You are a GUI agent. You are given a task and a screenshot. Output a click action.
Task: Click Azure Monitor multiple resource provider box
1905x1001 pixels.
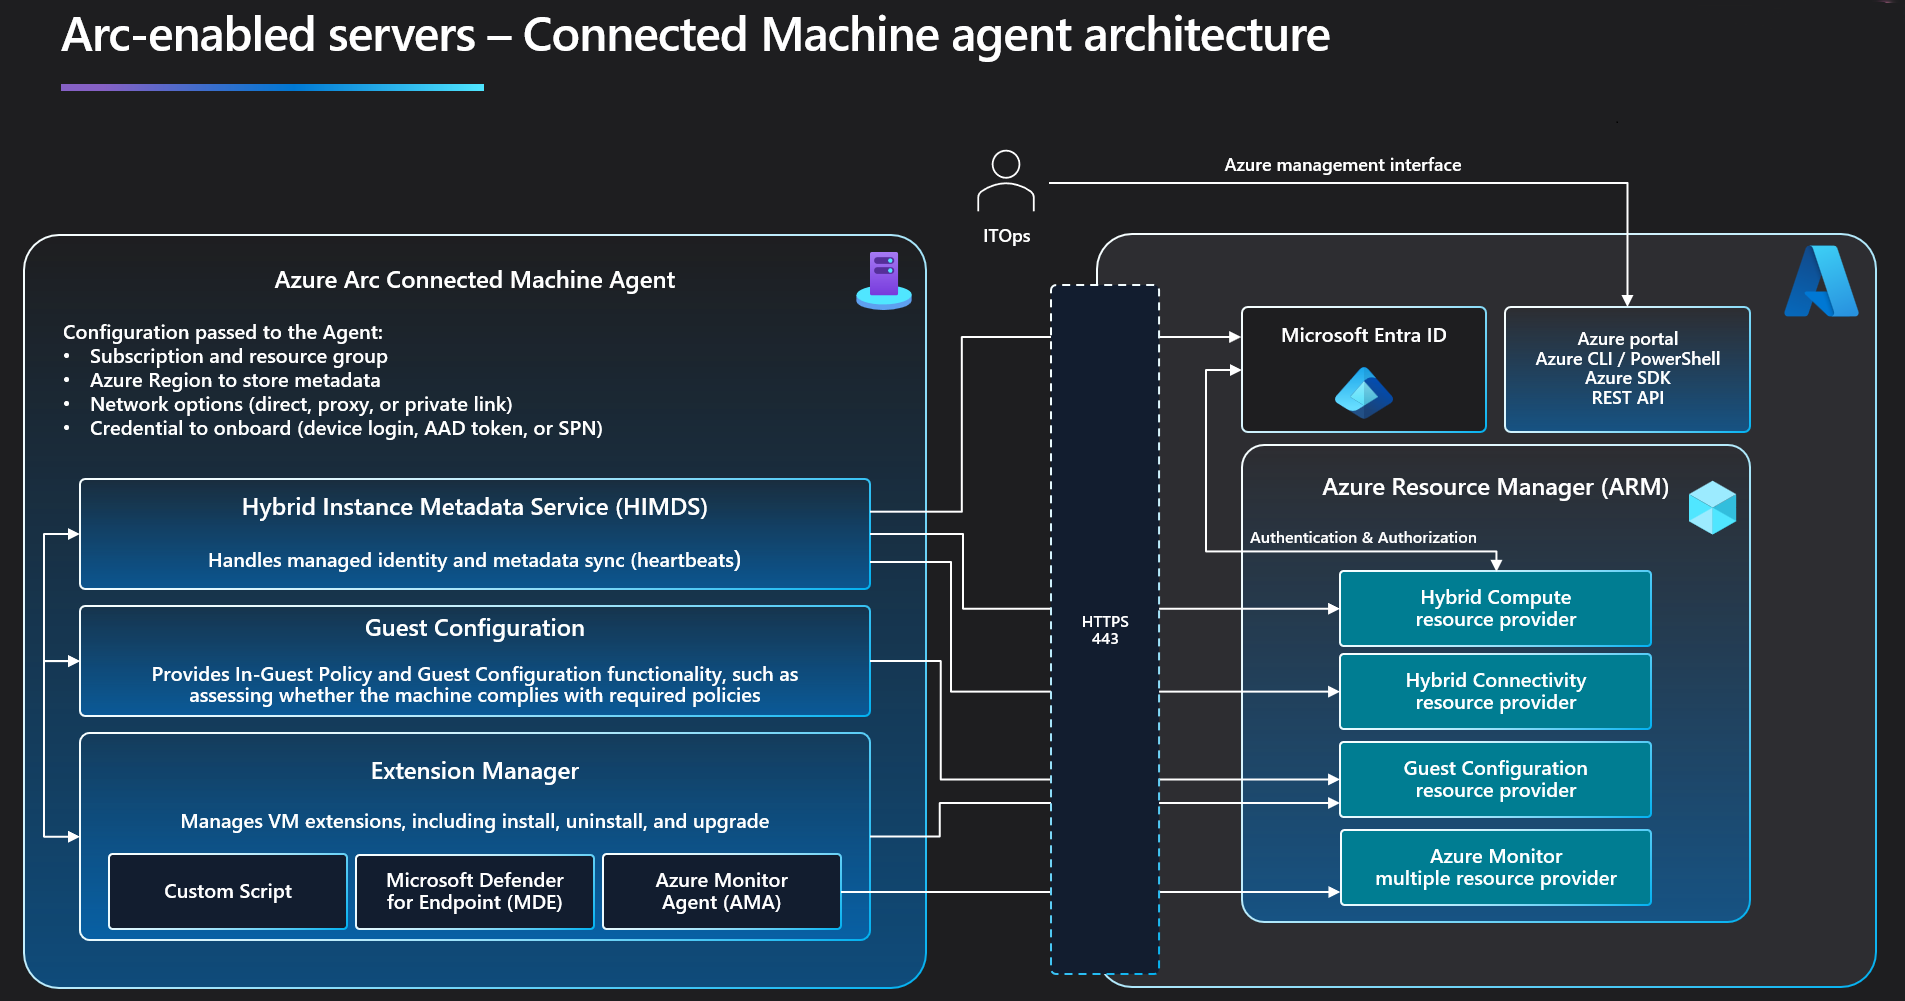(x=1495, y=867)
